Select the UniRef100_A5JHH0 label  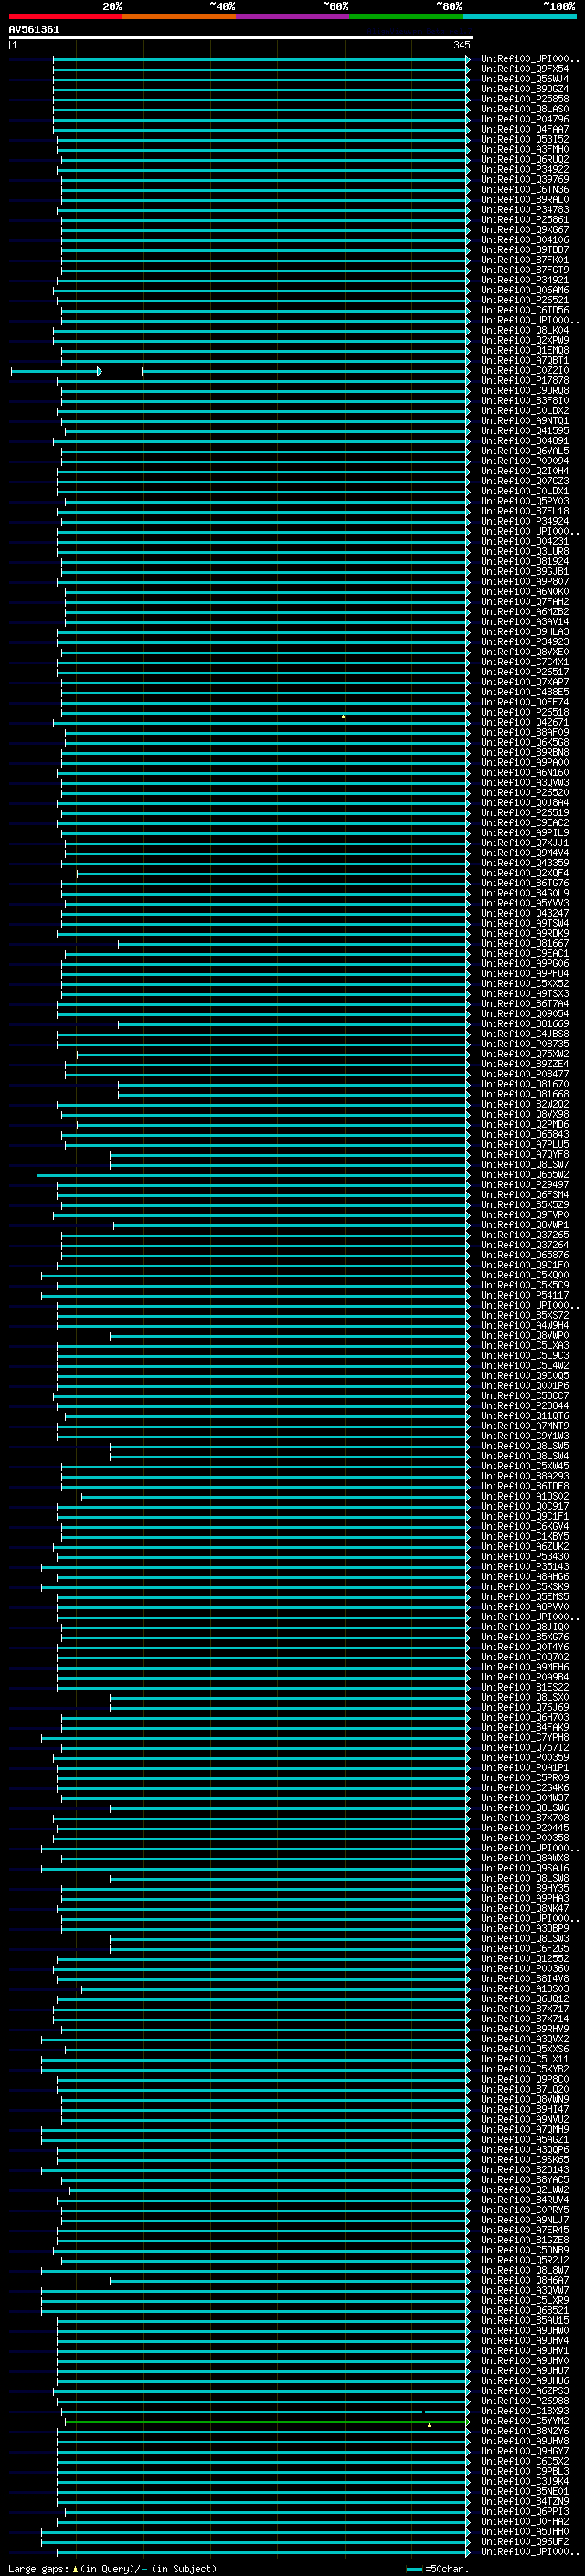[x=525, y=2531]
